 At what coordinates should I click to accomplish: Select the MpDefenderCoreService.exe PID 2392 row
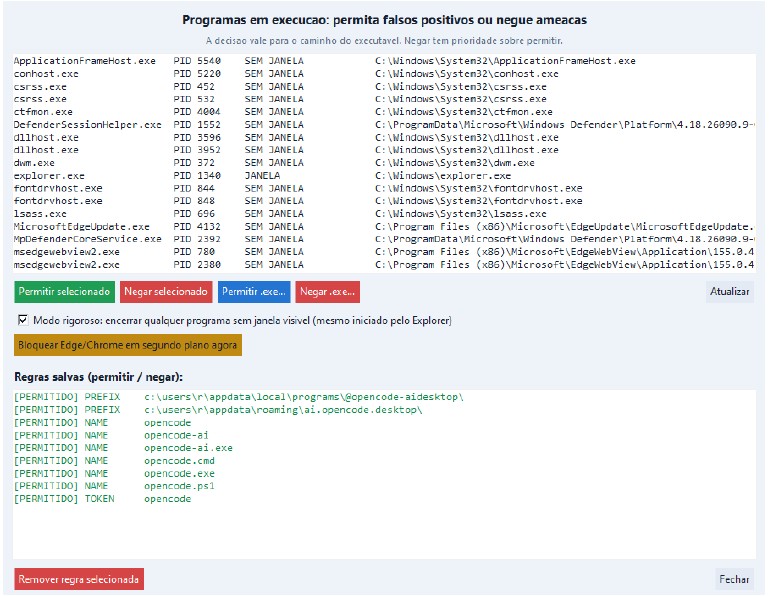pos(384,239)
